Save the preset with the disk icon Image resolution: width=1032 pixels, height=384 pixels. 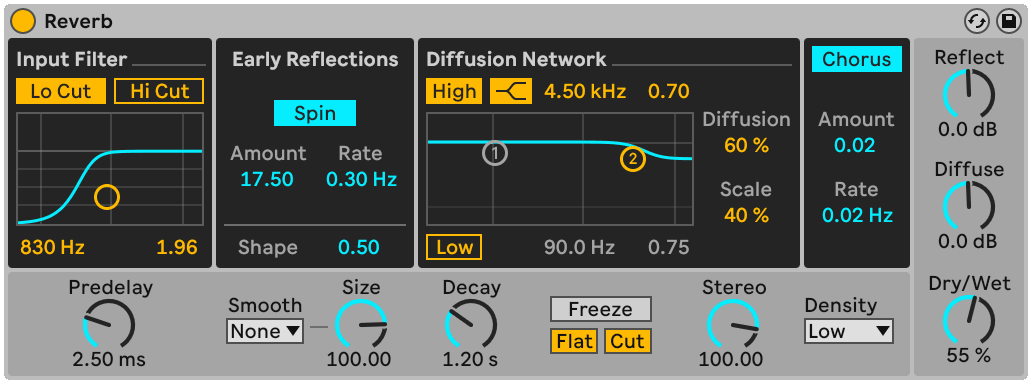click(x=1008, y=22)
